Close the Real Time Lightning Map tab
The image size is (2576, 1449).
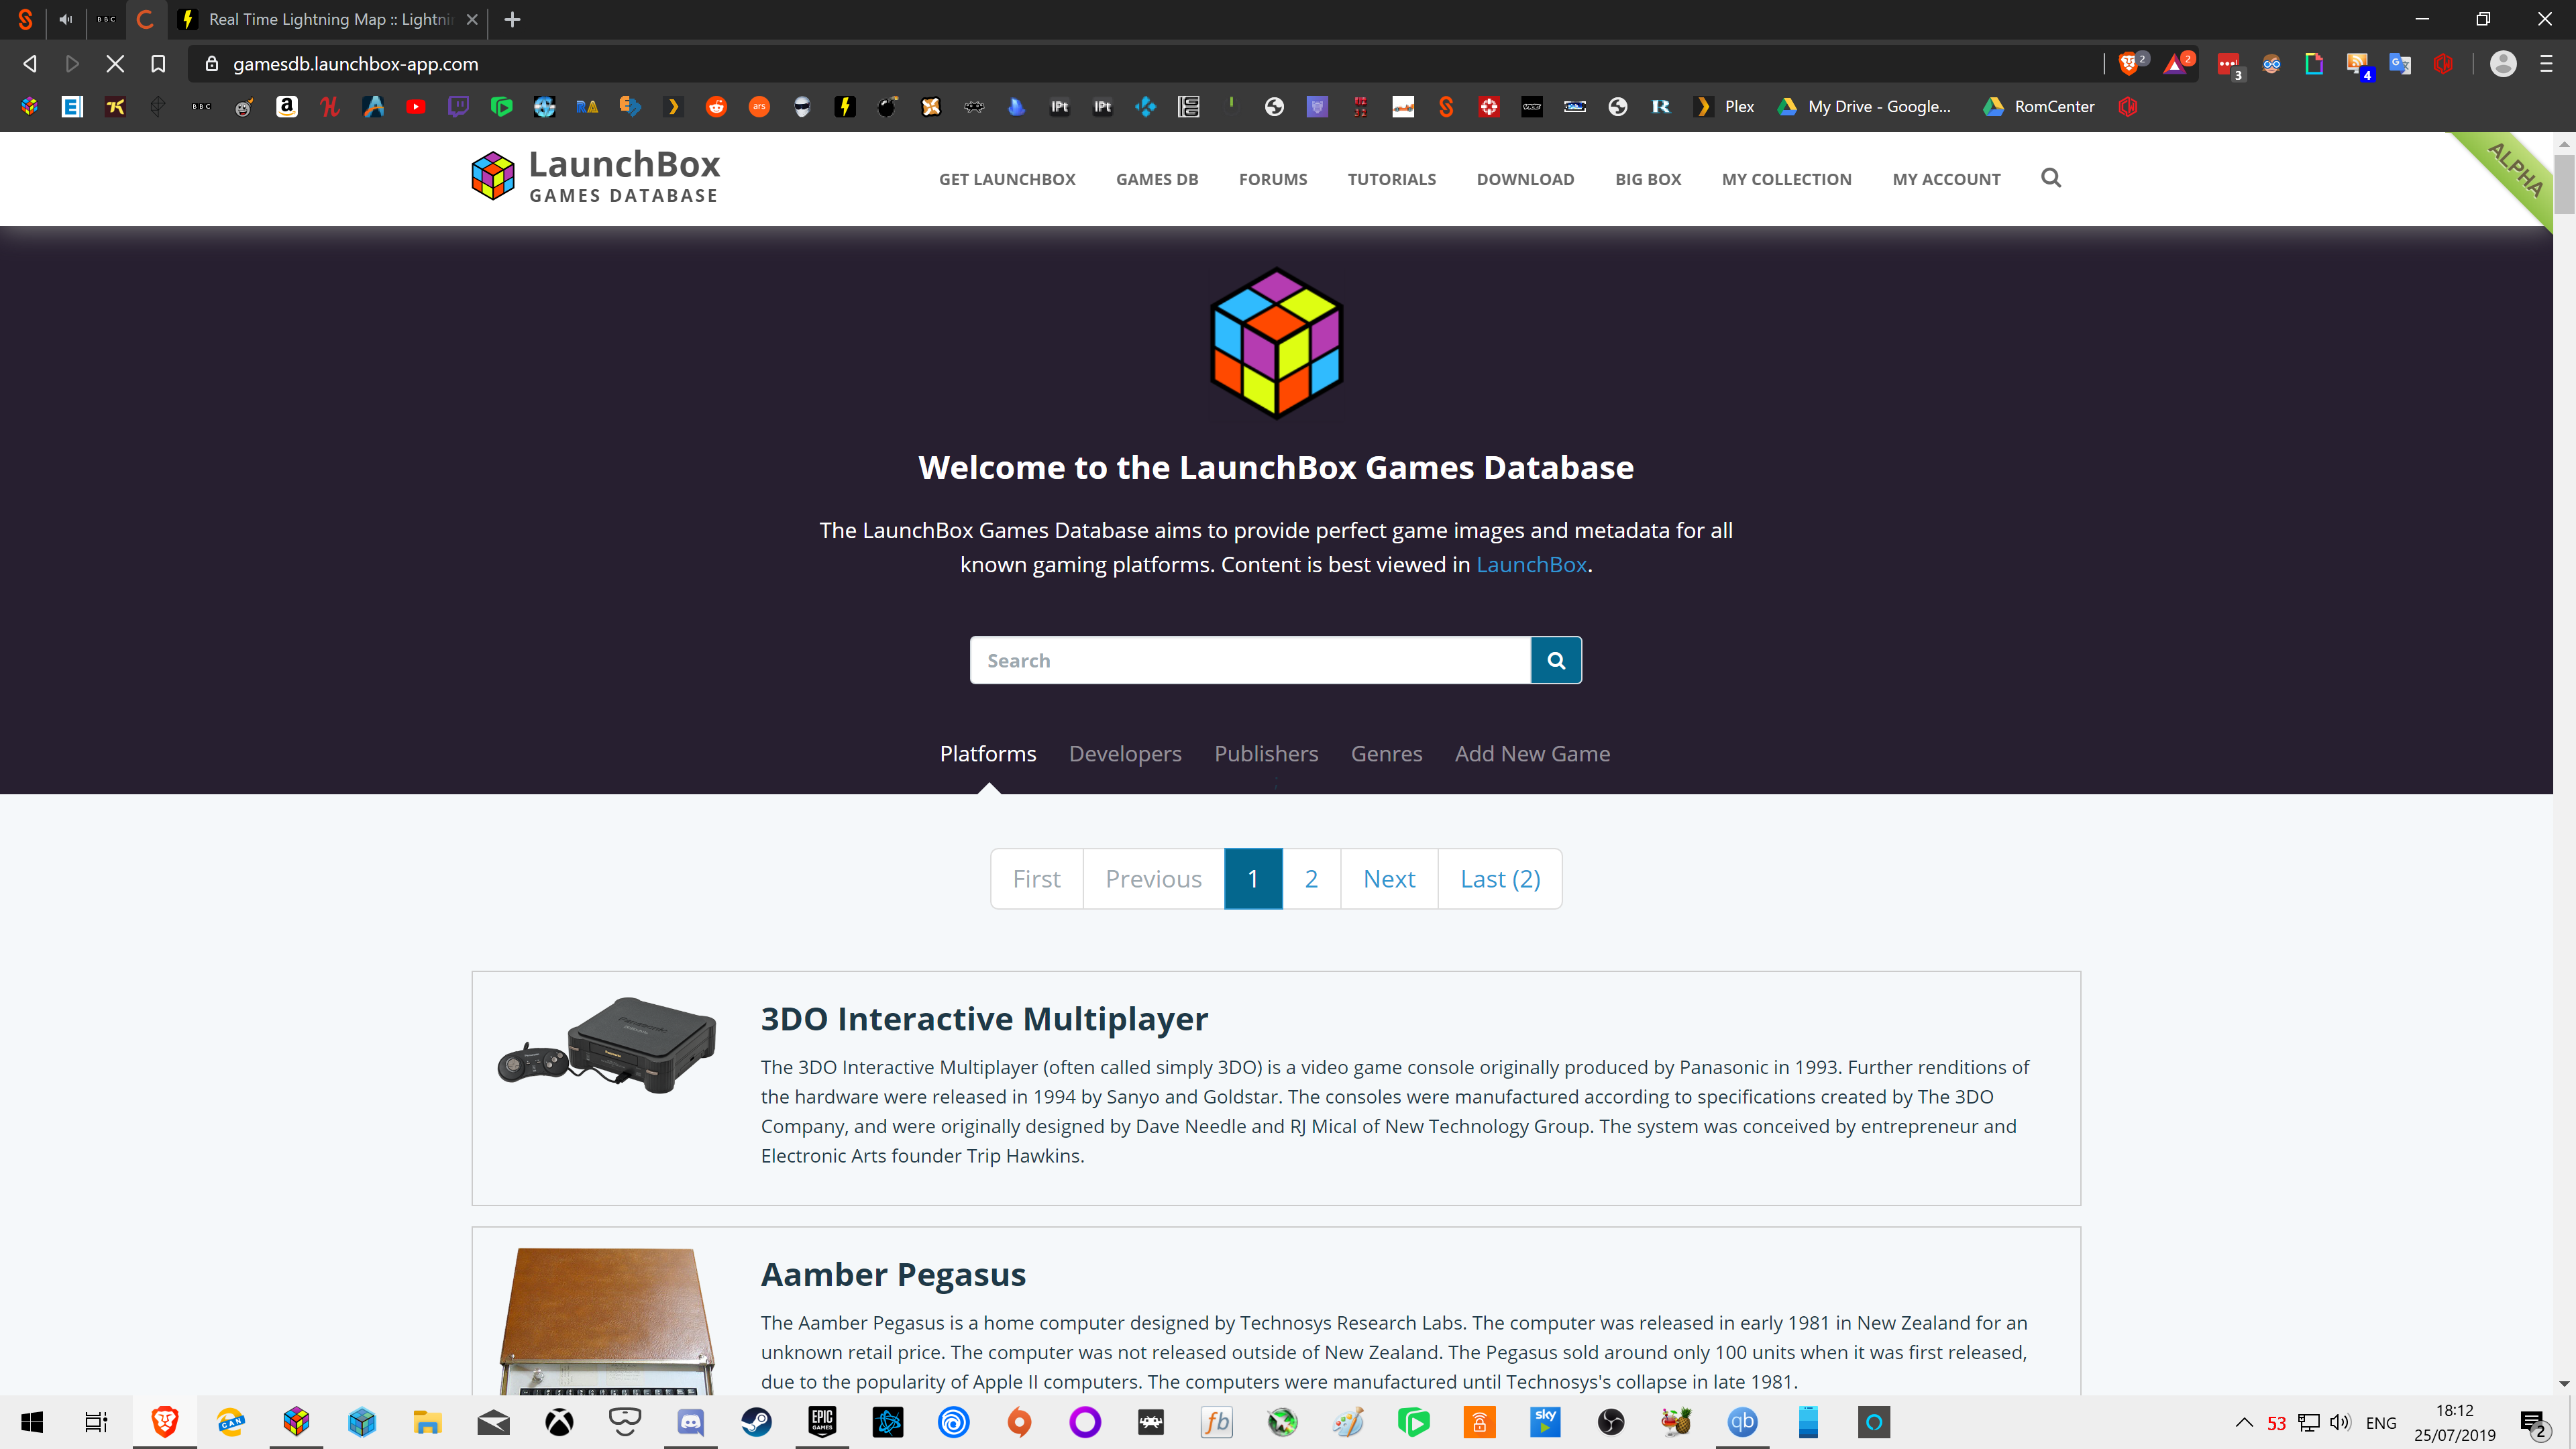pos(472,19)
